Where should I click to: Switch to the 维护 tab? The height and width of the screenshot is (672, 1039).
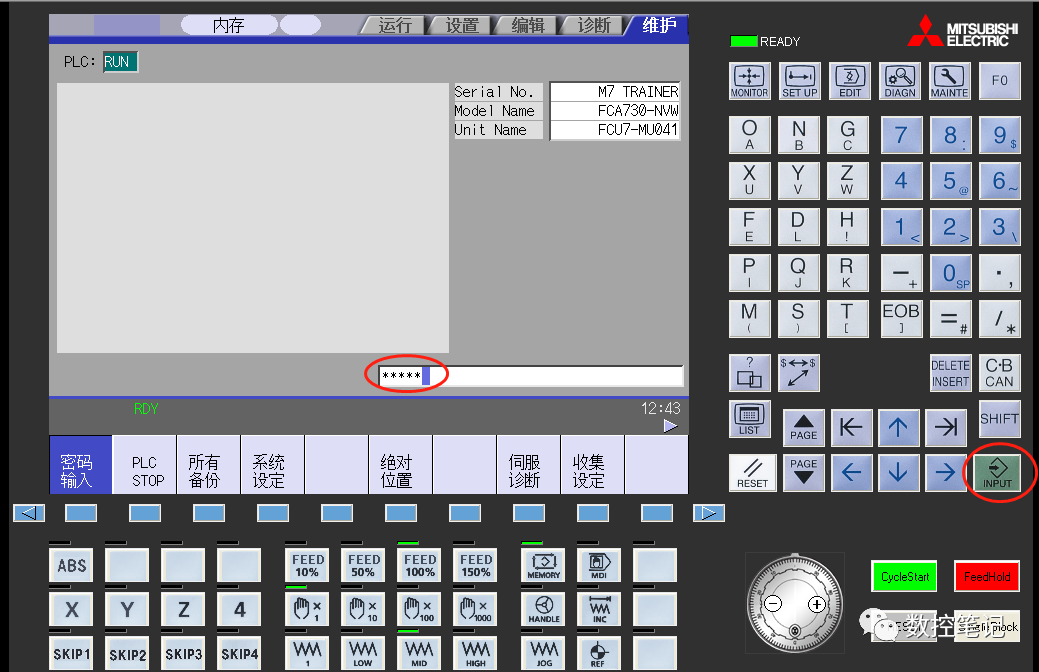658,26
